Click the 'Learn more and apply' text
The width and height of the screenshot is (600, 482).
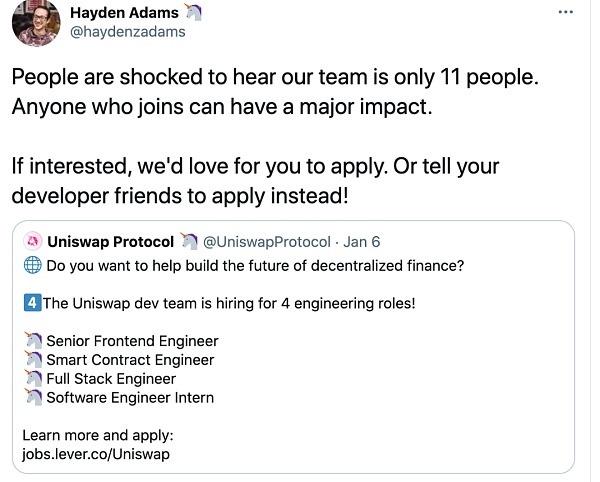pyautogui.click(x=98, y=435)
